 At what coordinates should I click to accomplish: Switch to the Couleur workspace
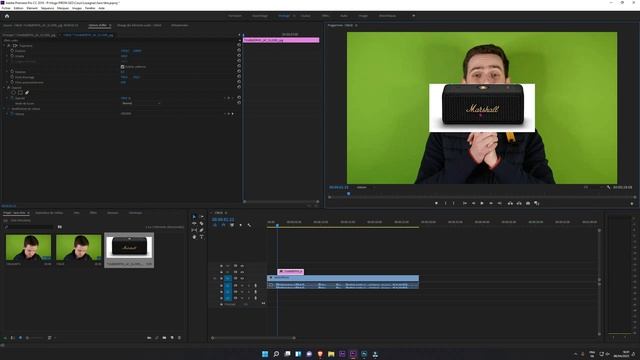(306, 16)
